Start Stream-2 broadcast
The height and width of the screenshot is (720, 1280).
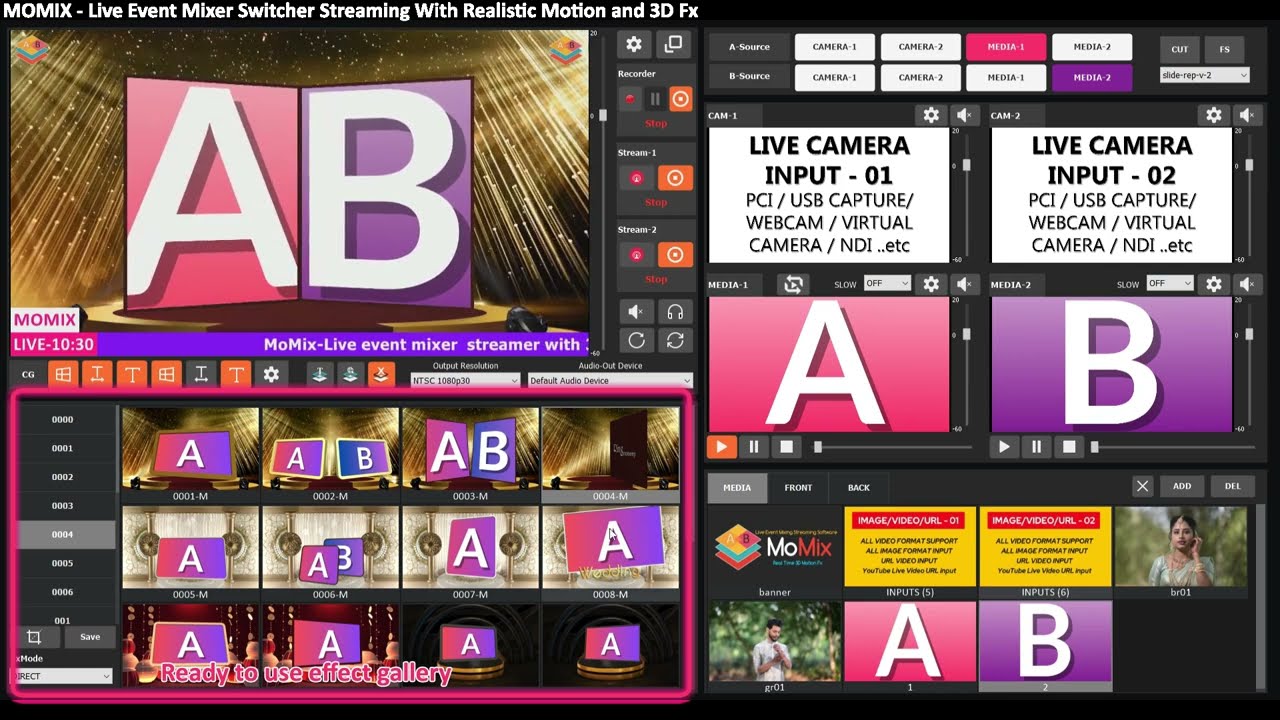(x=636, y=255)
